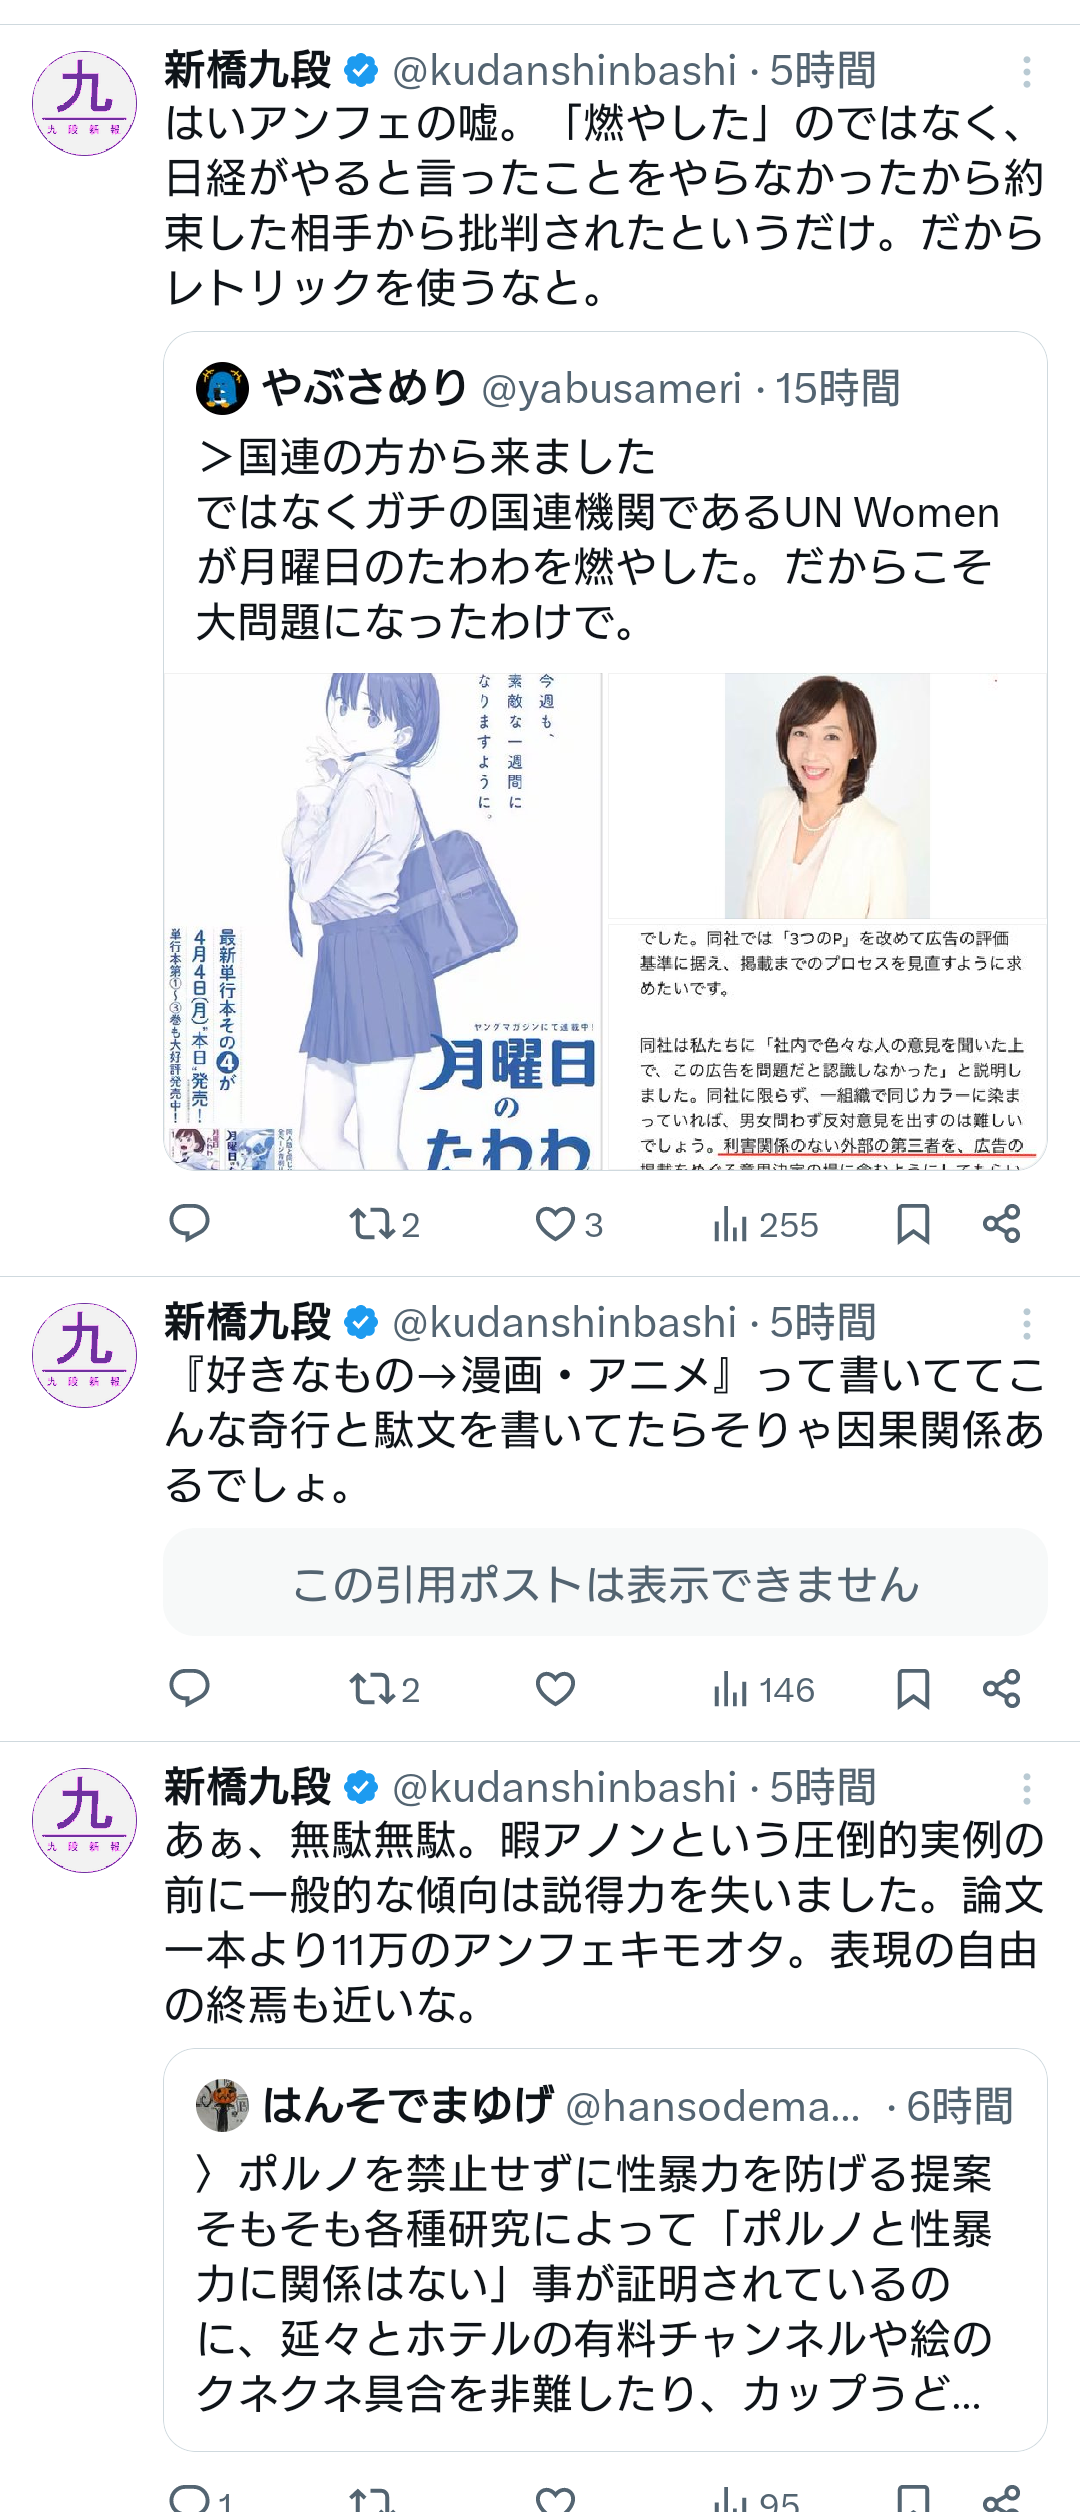Bookmark the second post
The height and width of the screenshot is (2512, 1080).
tap(913, 1689)
